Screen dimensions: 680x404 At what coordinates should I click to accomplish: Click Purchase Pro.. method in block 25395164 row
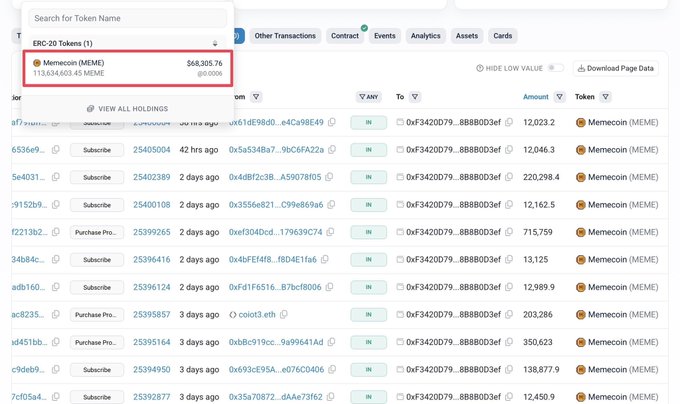click(x=97, y=342)
